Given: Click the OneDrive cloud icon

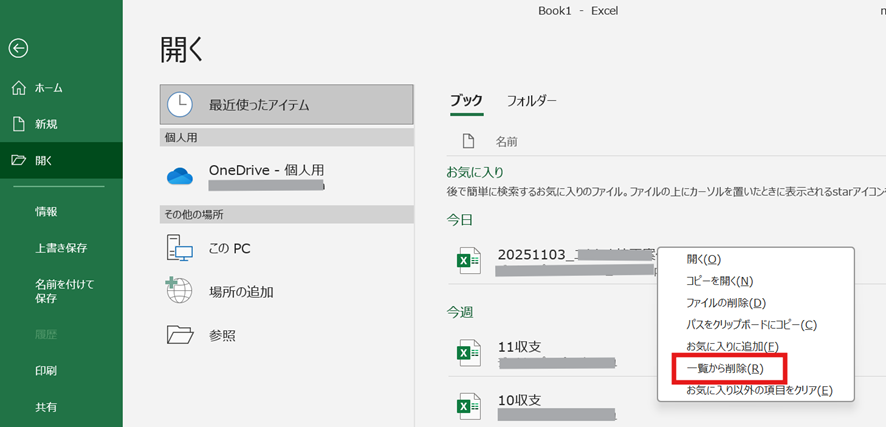Looking at the screenshot, I should click(x=180, y=176).
